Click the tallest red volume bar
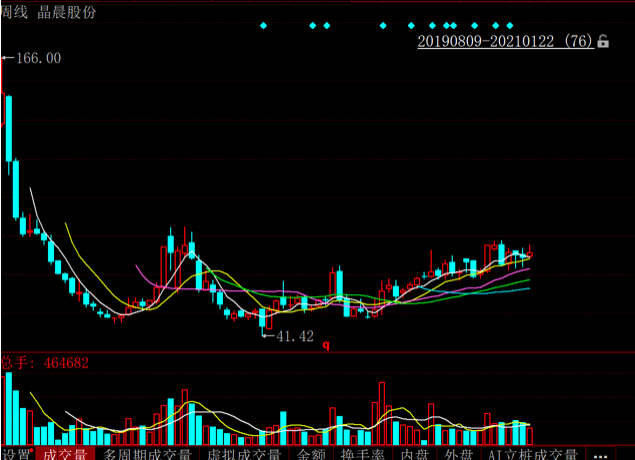The height and width of the screenshot is (460, 635). (x=381, y=413)
